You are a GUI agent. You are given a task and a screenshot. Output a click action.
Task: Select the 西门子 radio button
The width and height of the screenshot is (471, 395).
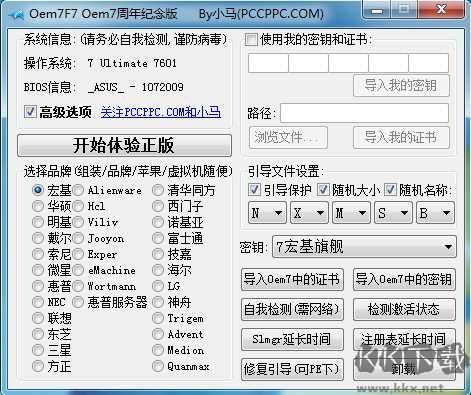[x=158, y=206]
